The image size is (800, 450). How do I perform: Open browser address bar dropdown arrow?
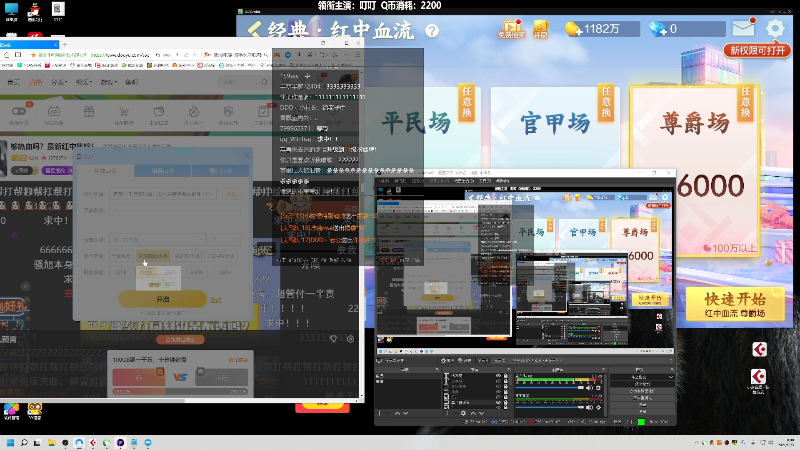(x=195, y=55)
